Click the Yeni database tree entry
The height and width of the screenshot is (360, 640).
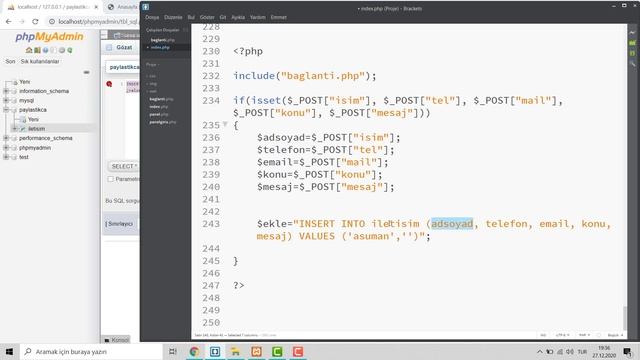pyautogui.click(x=24, y=82)
